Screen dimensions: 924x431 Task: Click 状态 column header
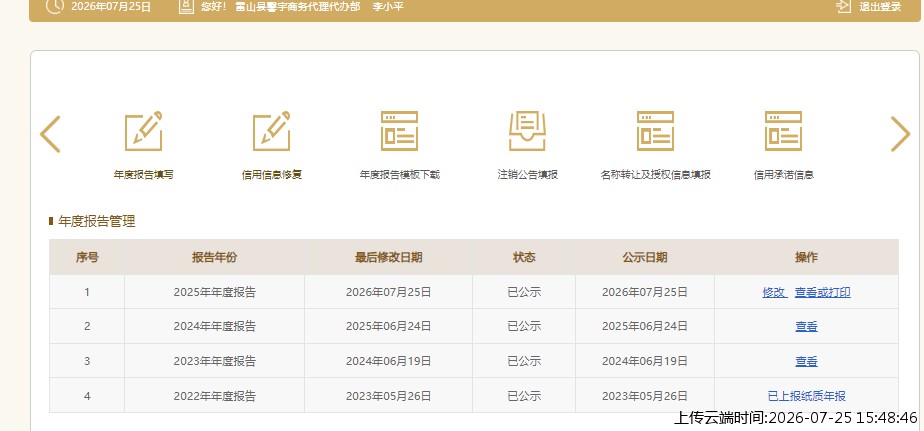524,257
